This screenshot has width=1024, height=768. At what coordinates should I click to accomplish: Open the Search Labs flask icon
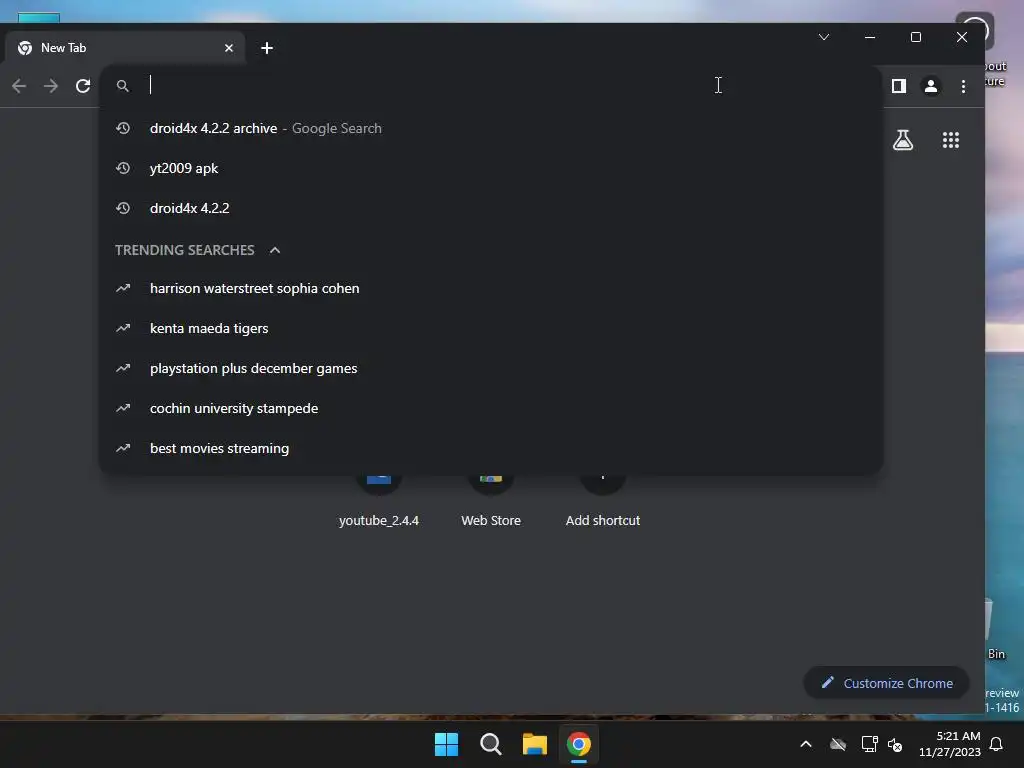(903, 140)
